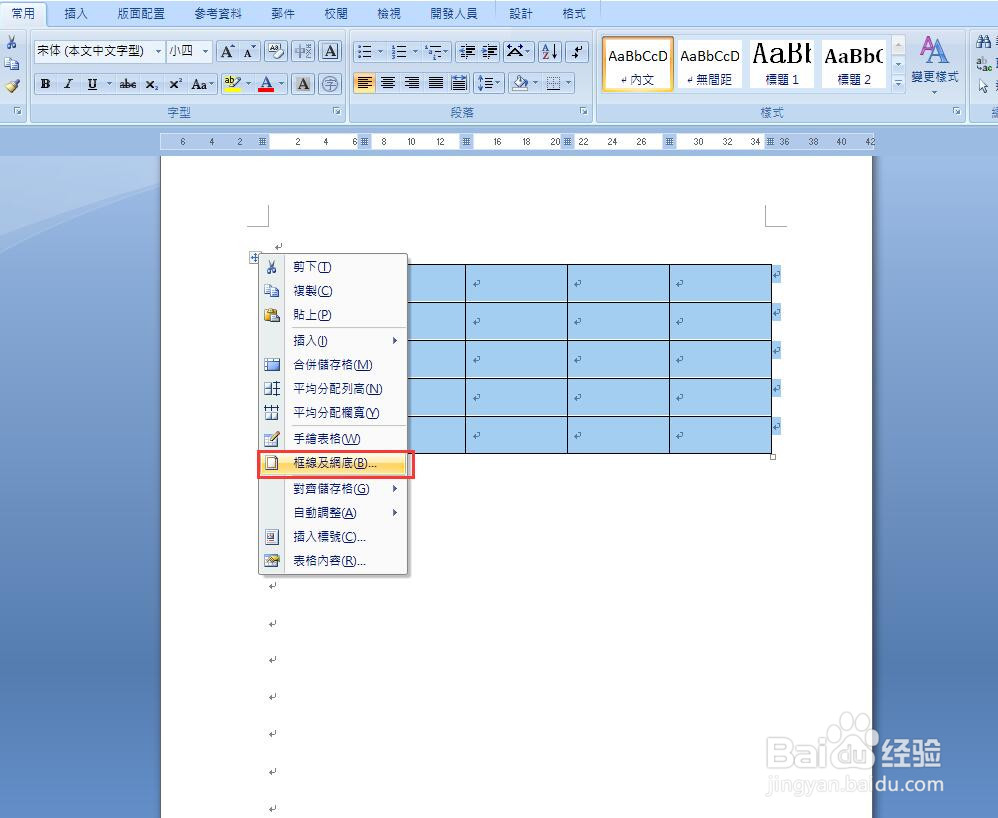
Task: Switch to the 插入 ribbon tab
Action: [76, 13]
